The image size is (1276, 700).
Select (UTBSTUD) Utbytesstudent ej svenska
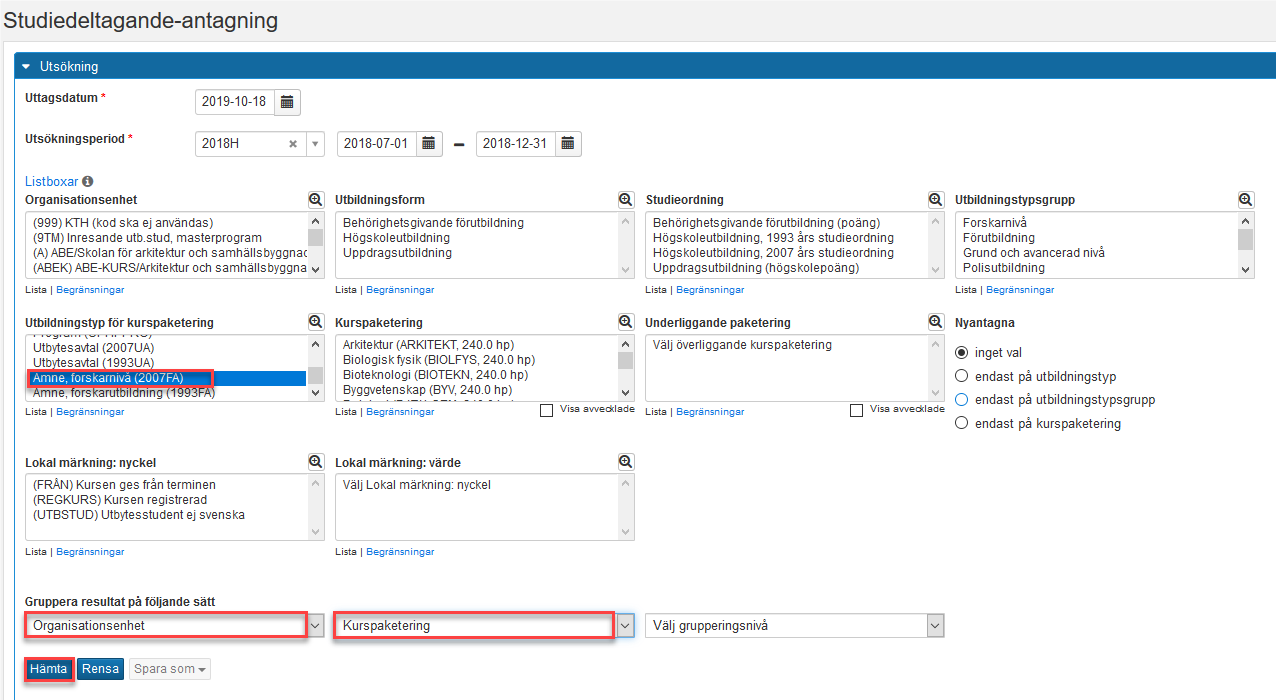pos(138,515)
